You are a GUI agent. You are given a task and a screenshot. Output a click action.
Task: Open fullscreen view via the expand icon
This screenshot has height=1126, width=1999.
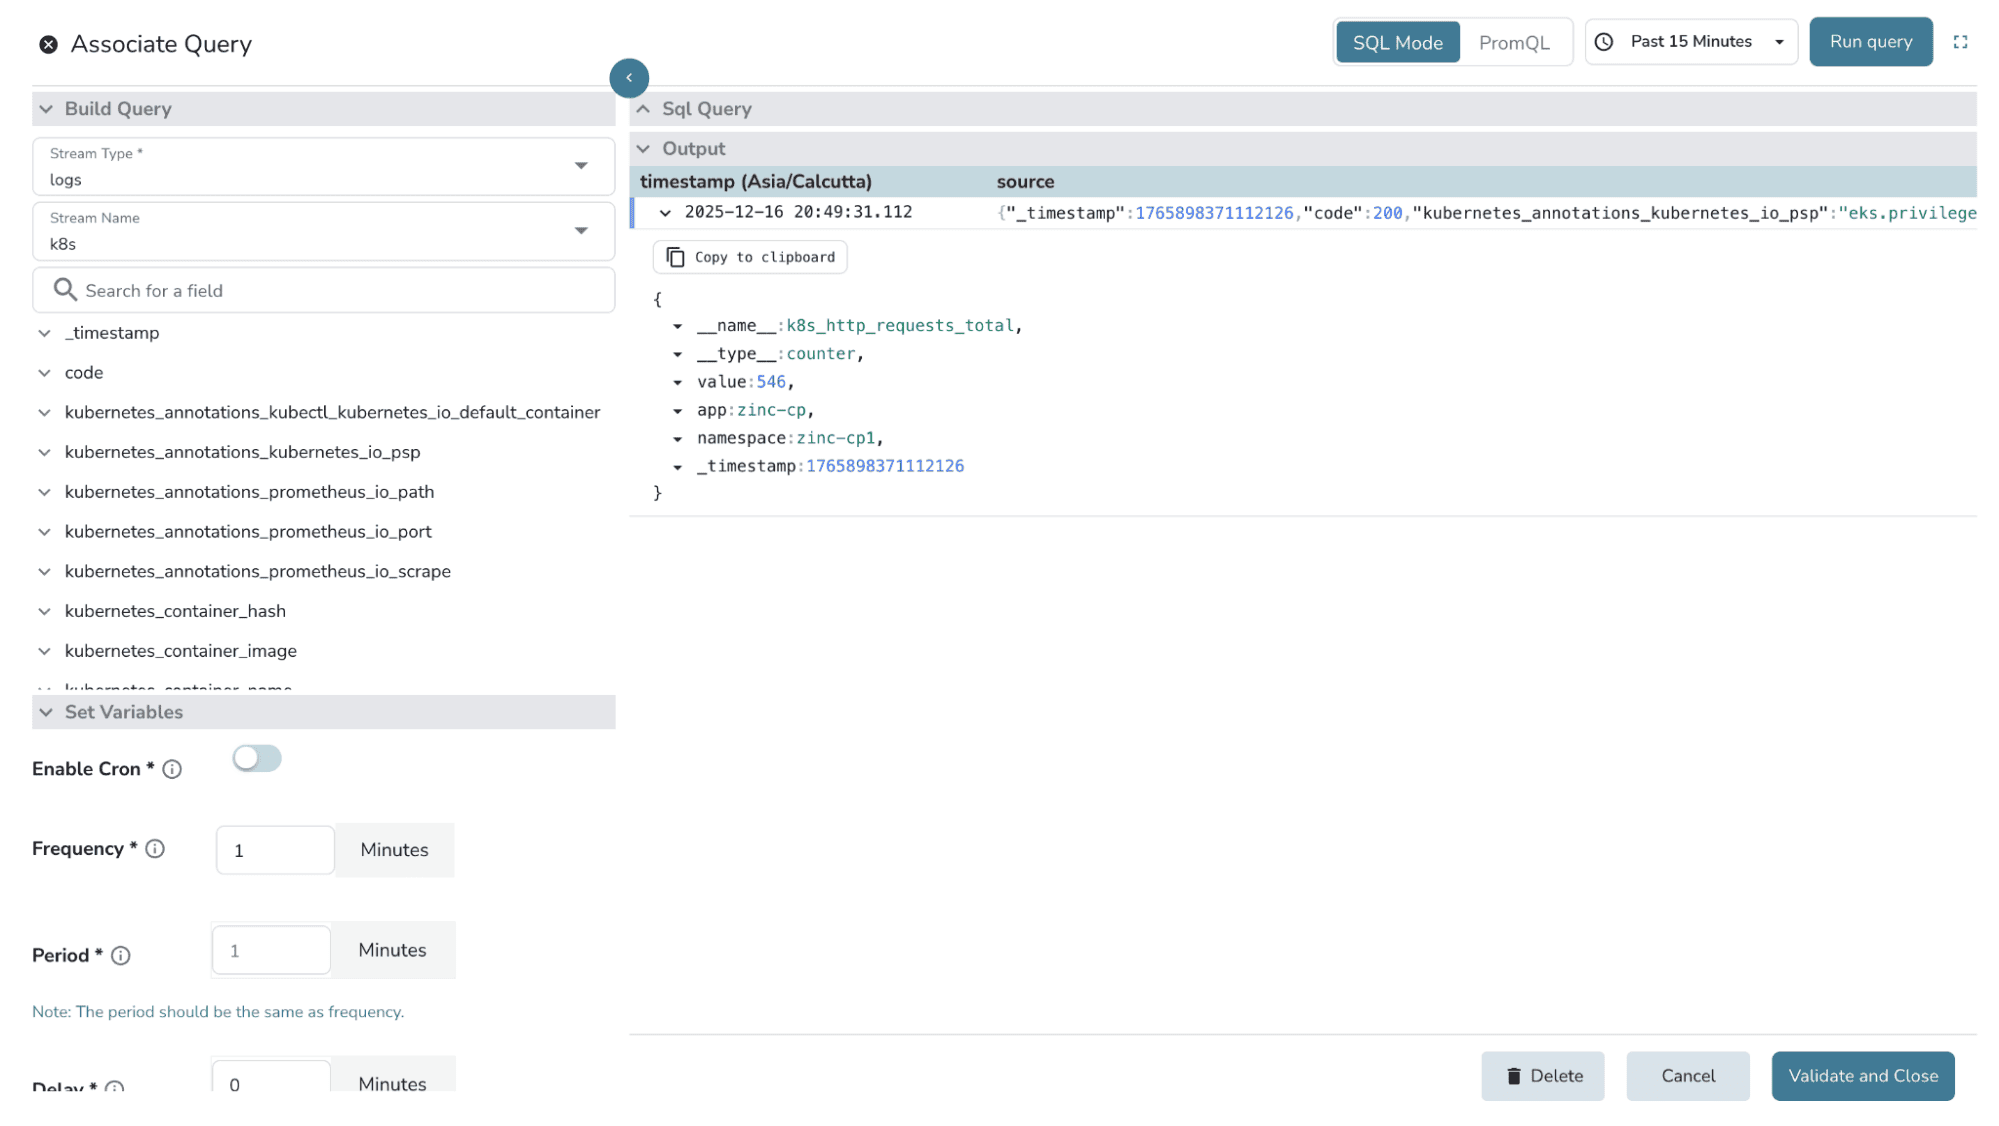[1962, 41]
